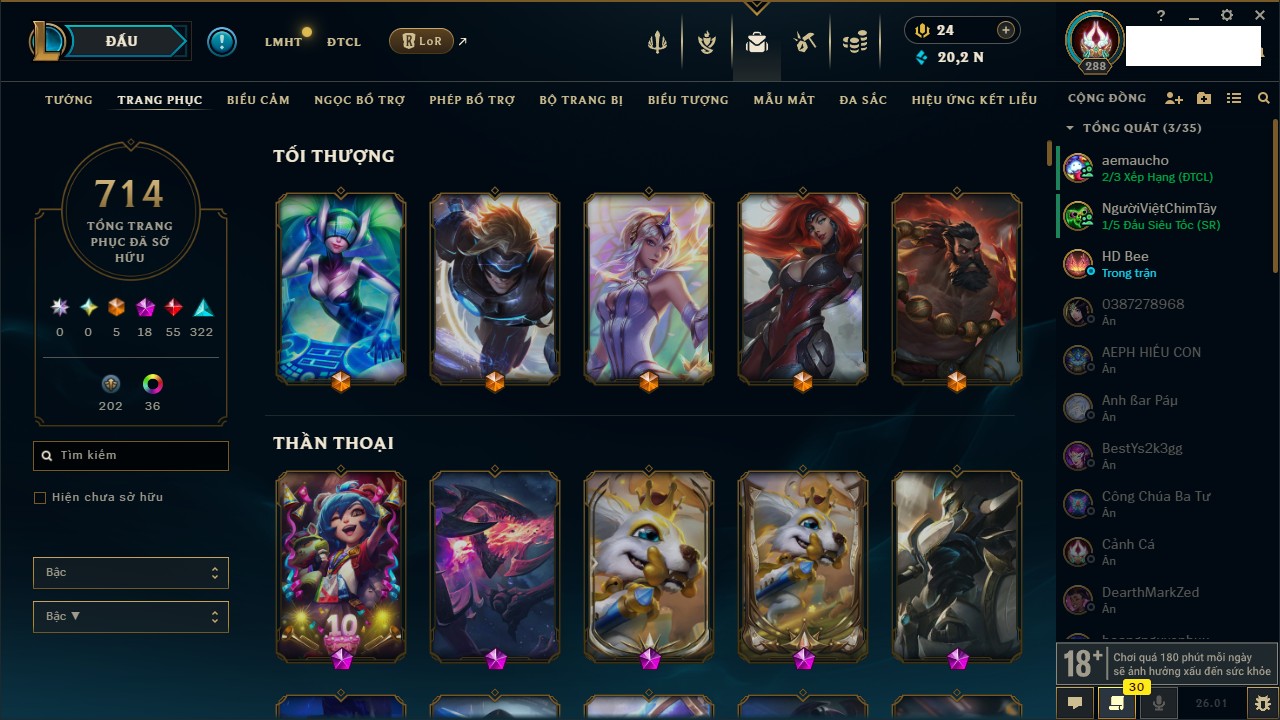The height and width of the screenshot is (720, 1280).
Task: Tick the 'Hiện chưa sở hữu' checkbox
Action: pos(40,497)
